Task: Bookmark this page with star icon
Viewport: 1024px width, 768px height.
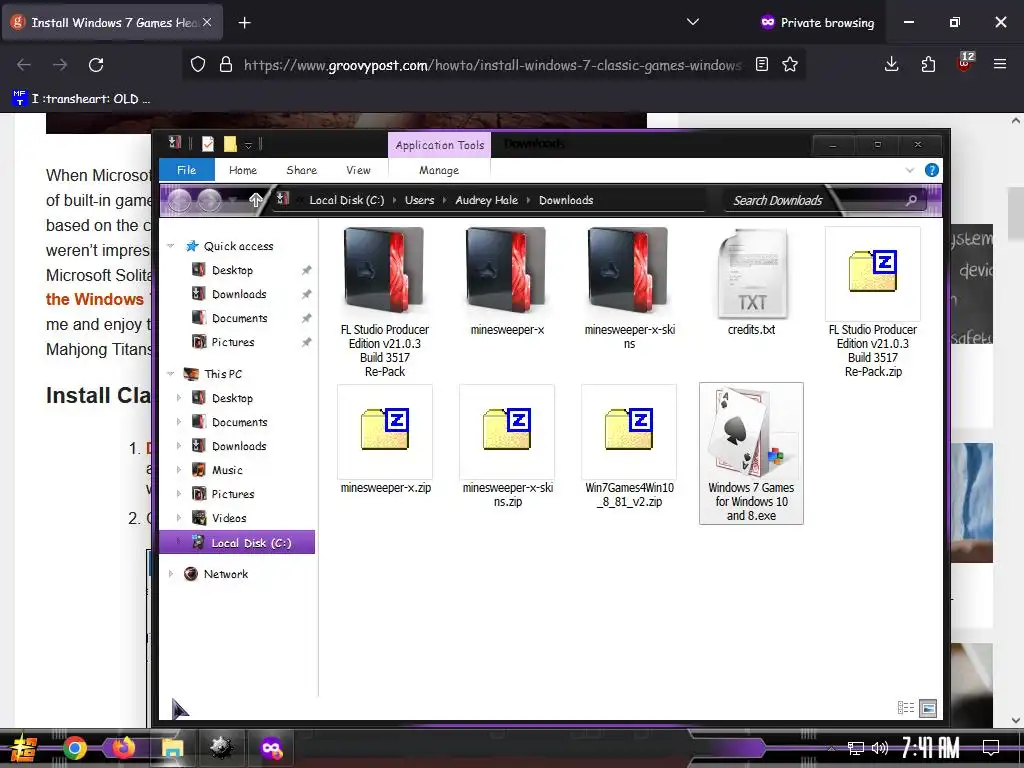Action: pyautogui.click(x=790, y=64)
